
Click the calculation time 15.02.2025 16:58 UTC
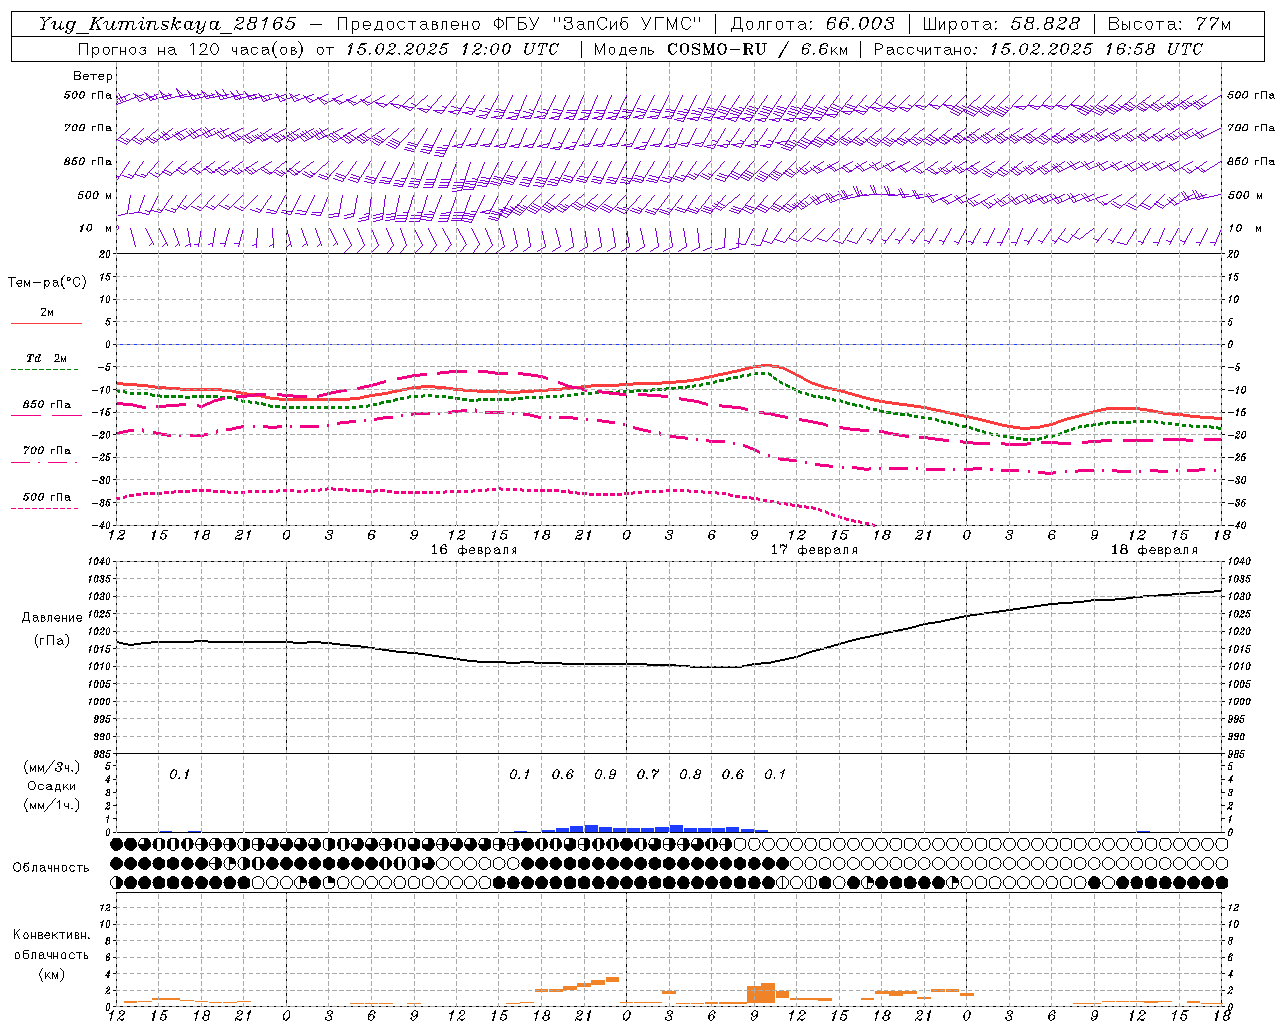coord(1096,49)
